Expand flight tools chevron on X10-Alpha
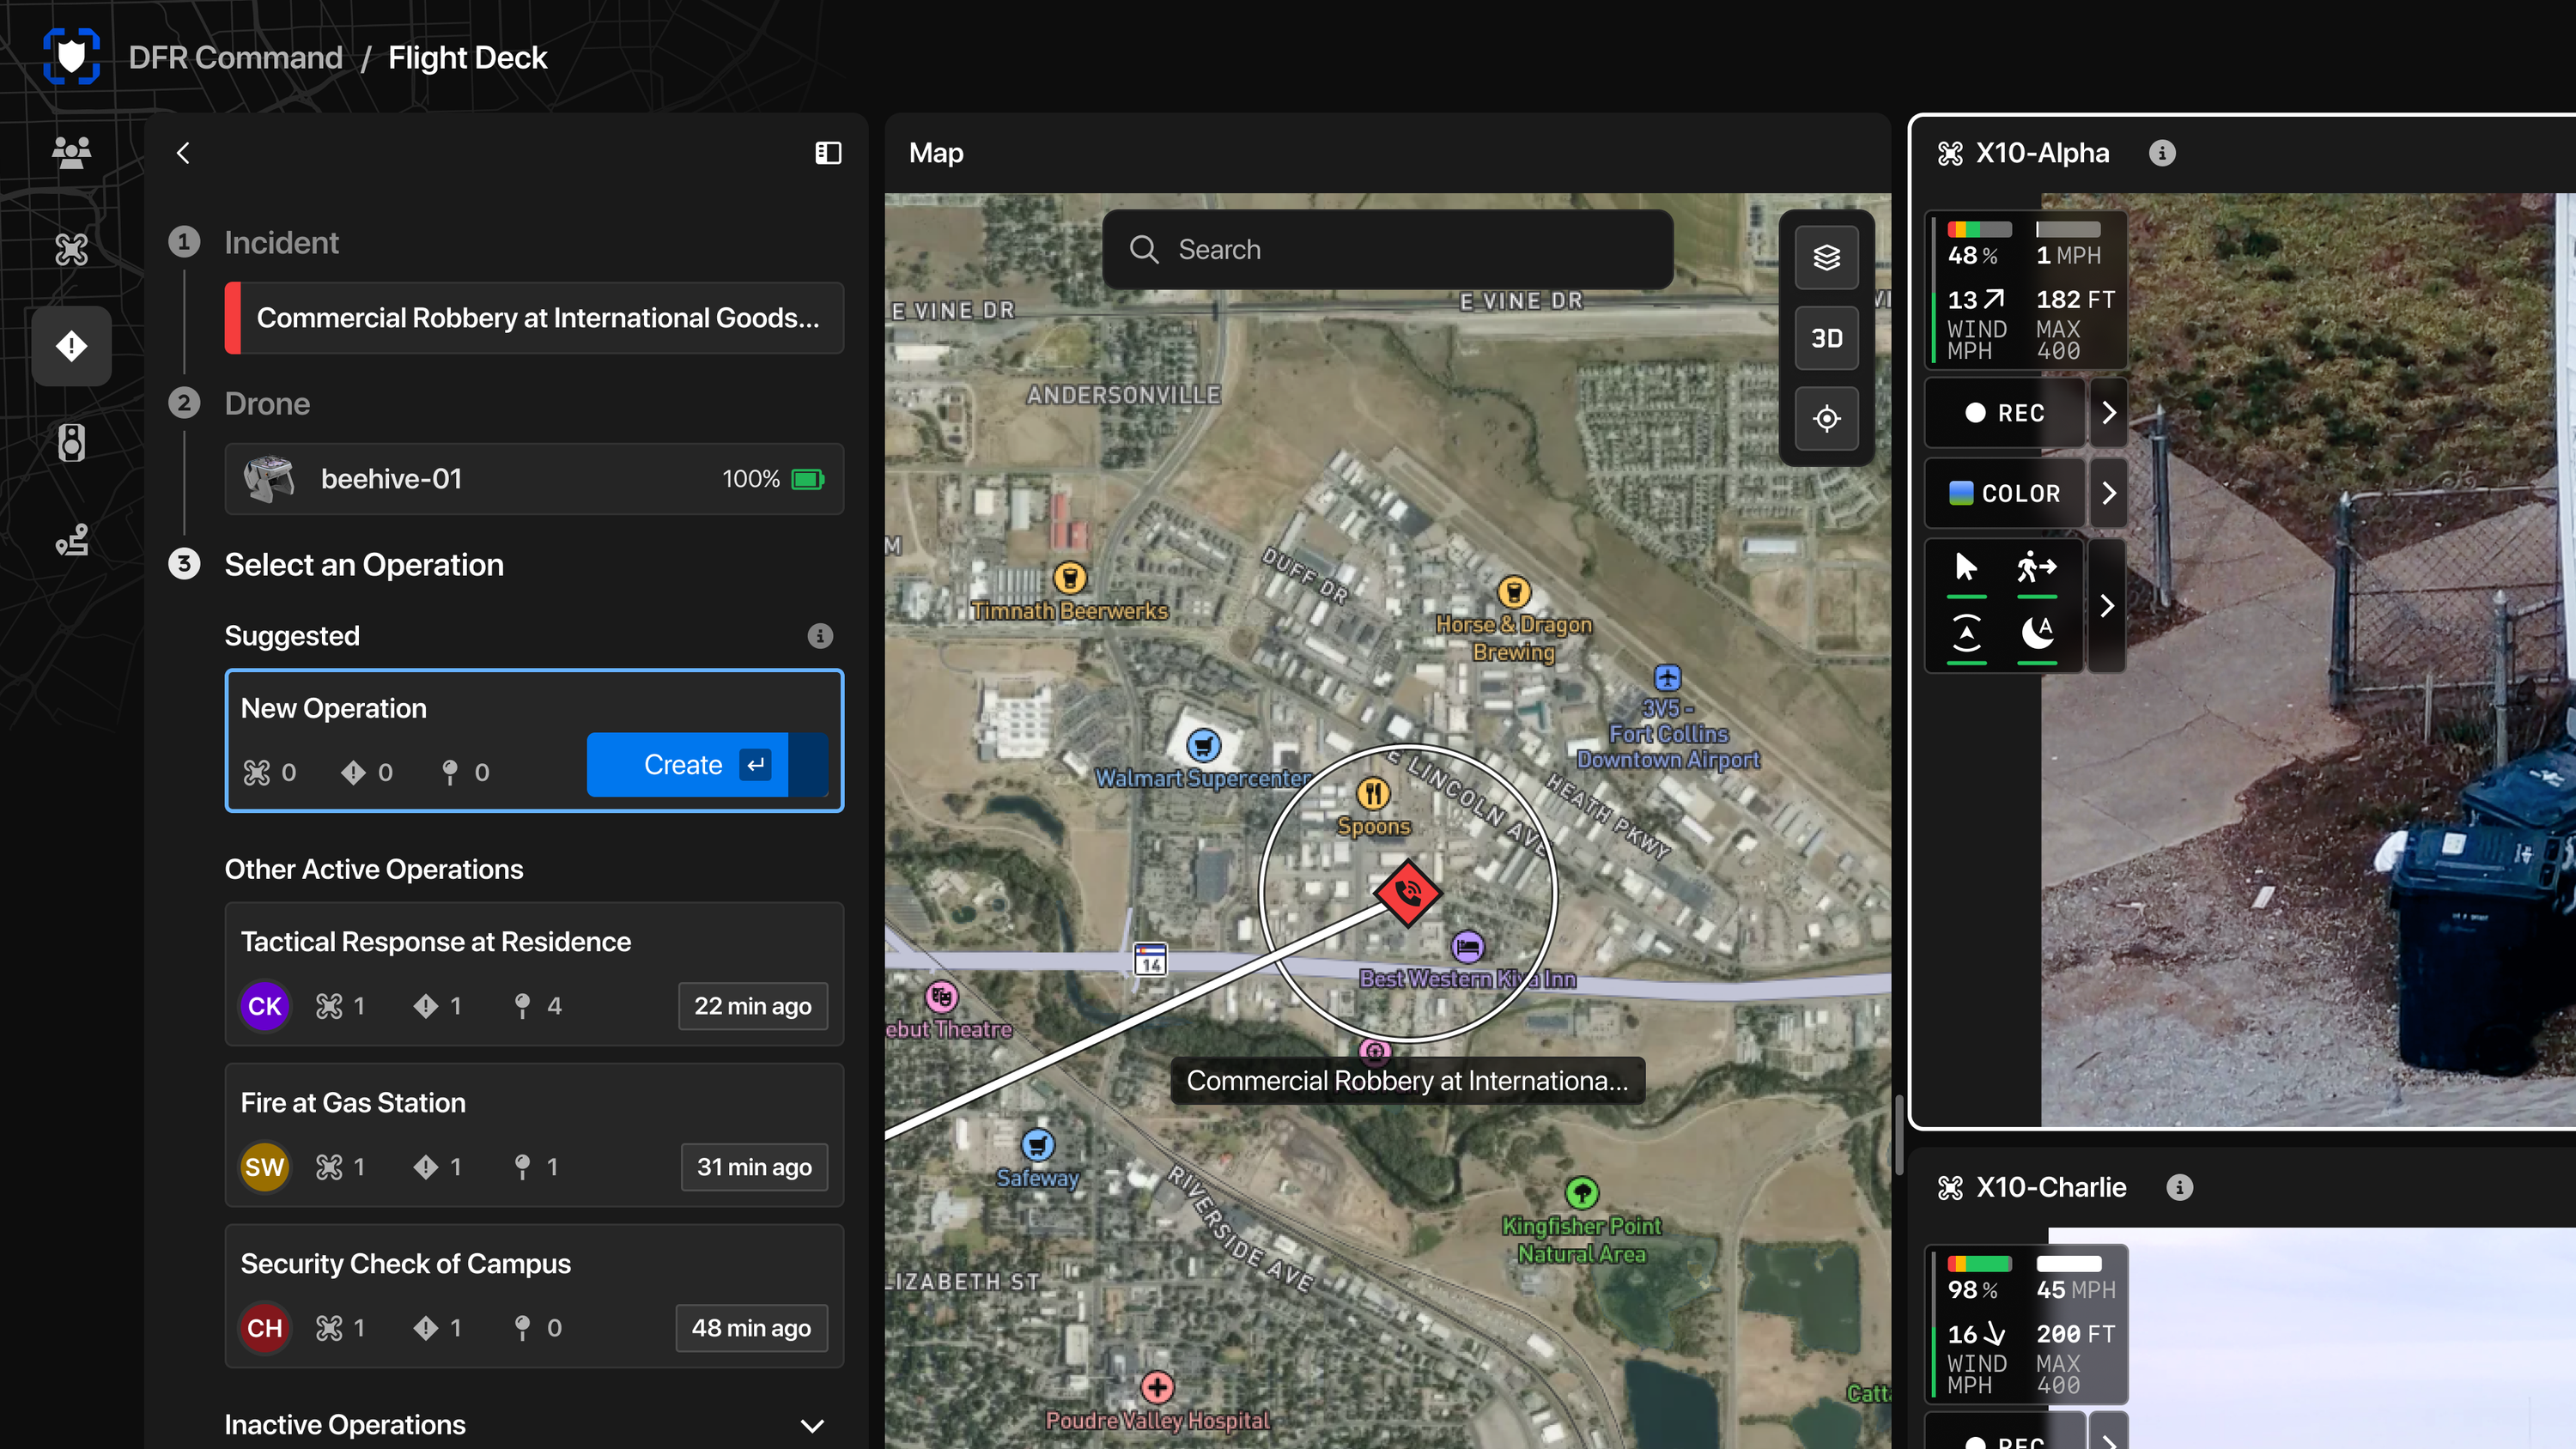 click(x=2106, y=606)
